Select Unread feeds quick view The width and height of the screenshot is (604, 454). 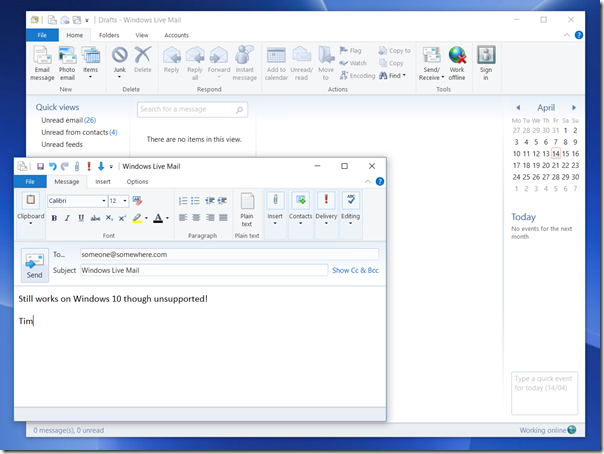62,144
